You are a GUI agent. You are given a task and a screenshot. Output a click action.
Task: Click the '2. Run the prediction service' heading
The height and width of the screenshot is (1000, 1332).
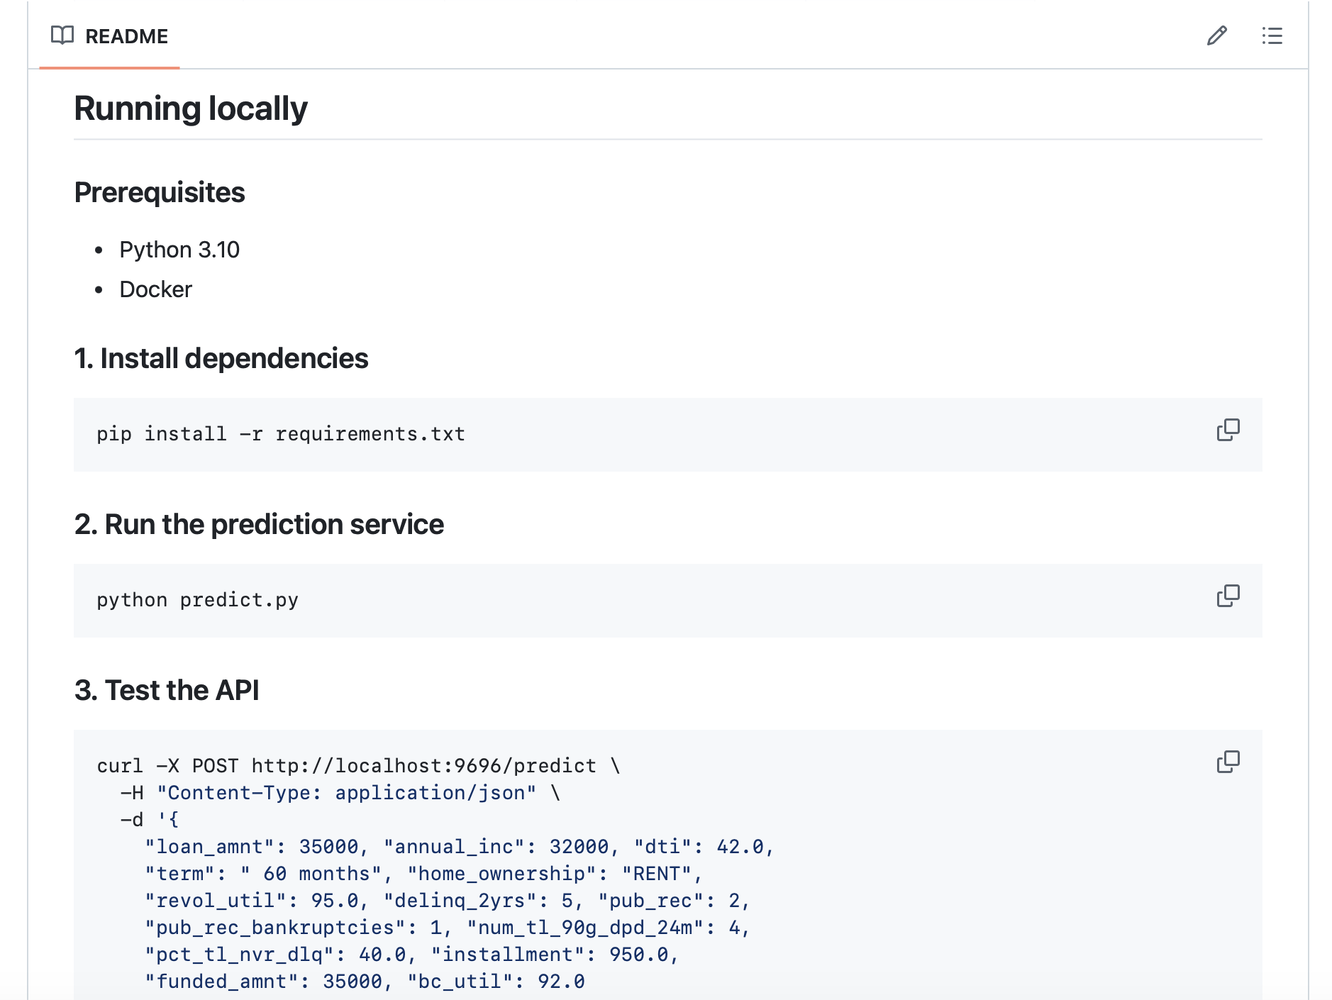259,524
